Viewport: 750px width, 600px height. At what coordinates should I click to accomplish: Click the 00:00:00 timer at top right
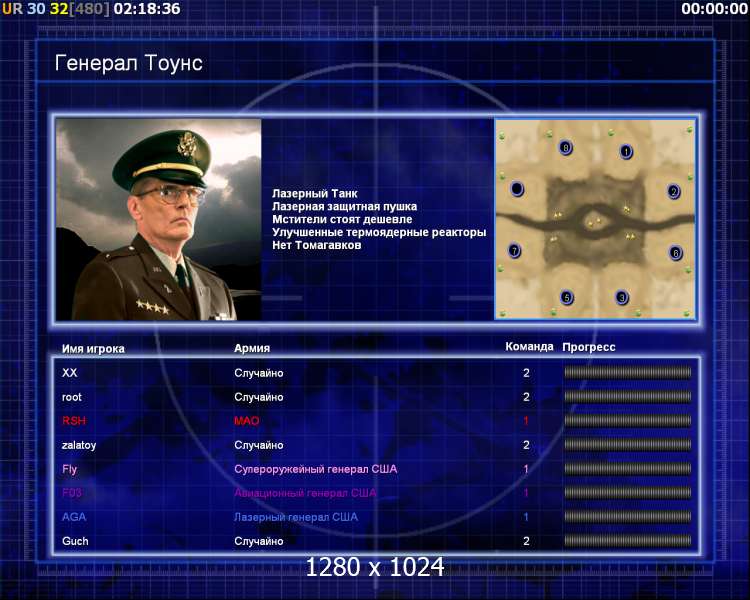pyautogui.click(x=715, y=9)
